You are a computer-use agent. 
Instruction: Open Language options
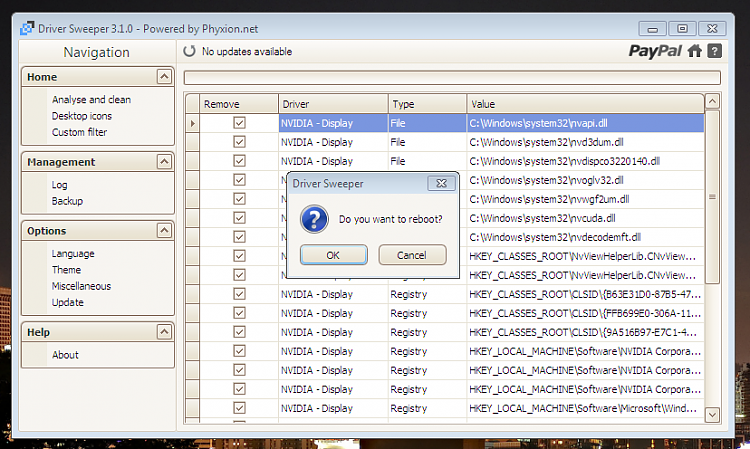pos(73,253)
